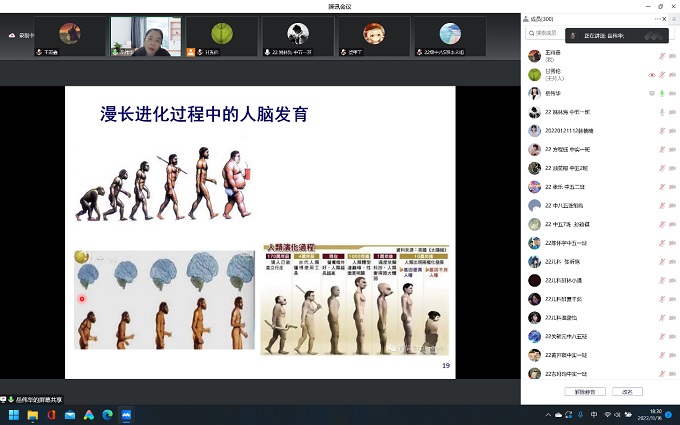Click the red eye icon beside 甘雨松

[x=651, y=75]
